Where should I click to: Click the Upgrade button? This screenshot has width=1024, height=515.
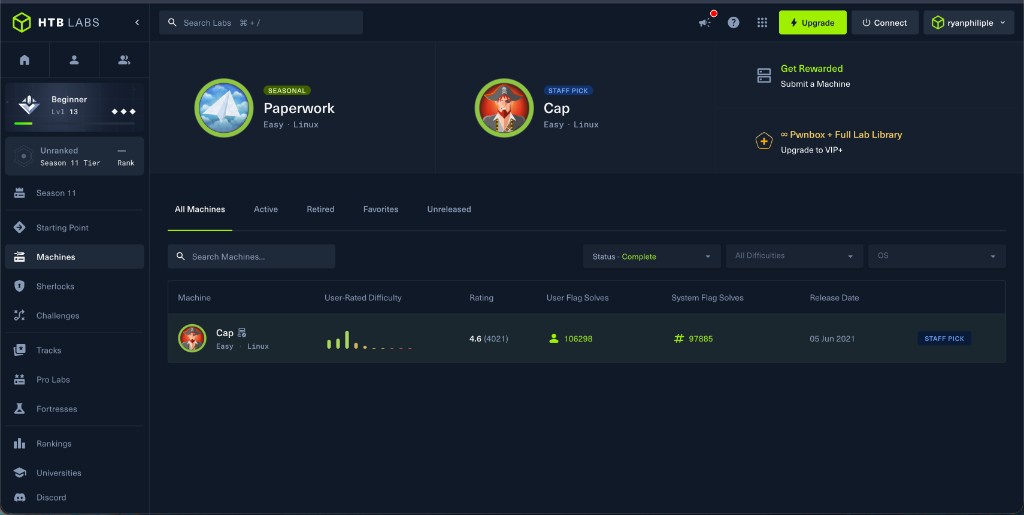[x=812, y=23]
